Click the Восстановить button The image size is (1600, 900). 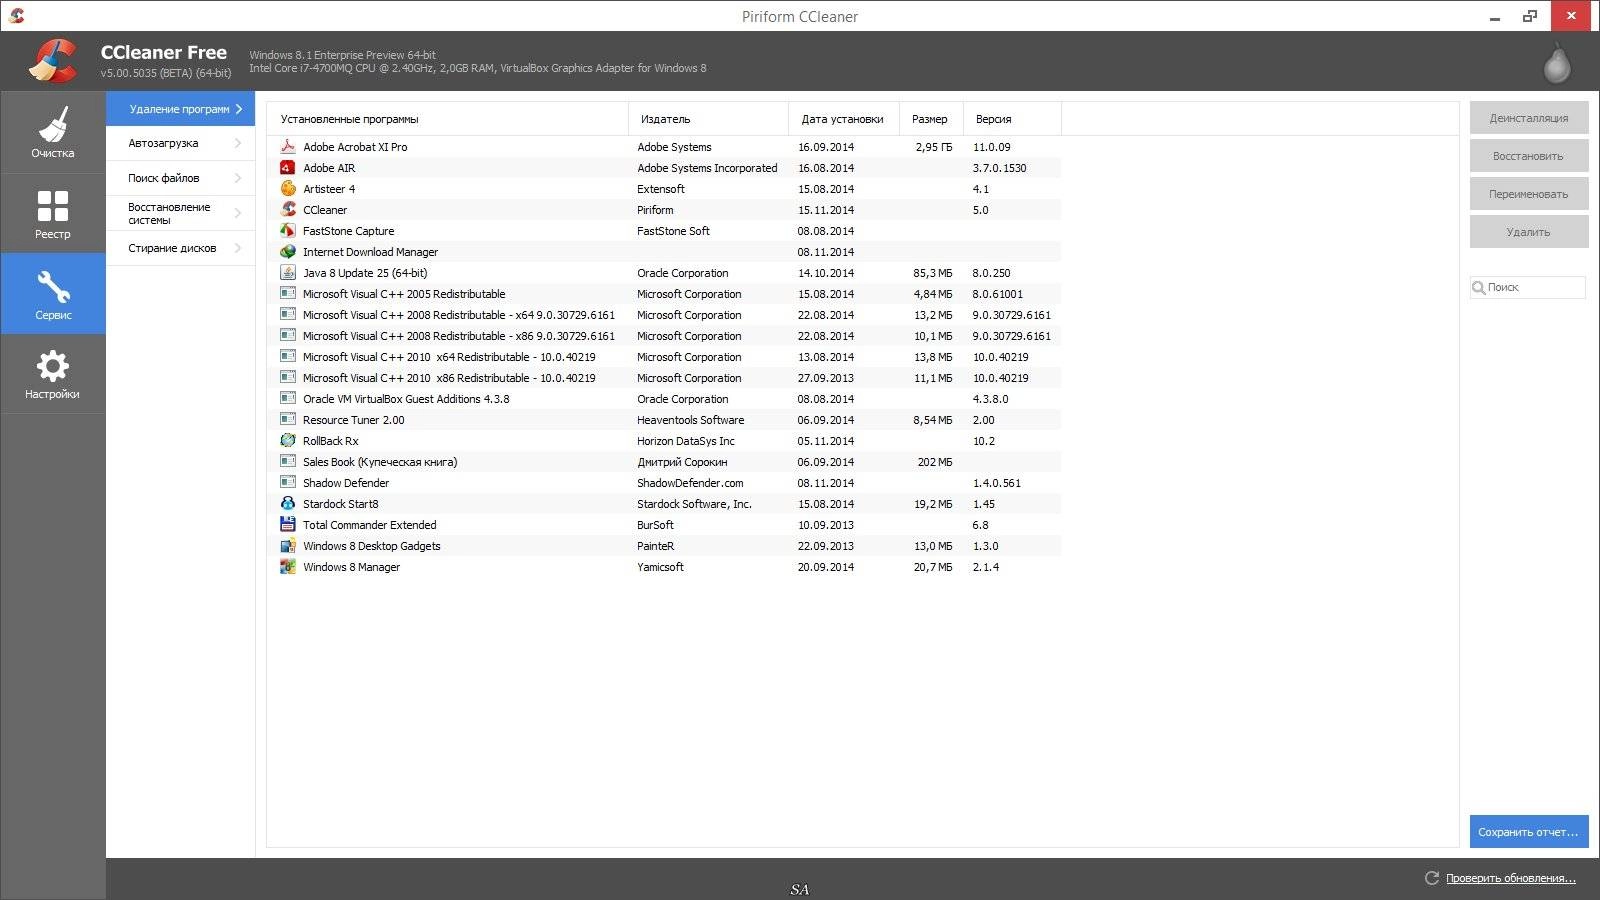click(x=1529, y=156)
